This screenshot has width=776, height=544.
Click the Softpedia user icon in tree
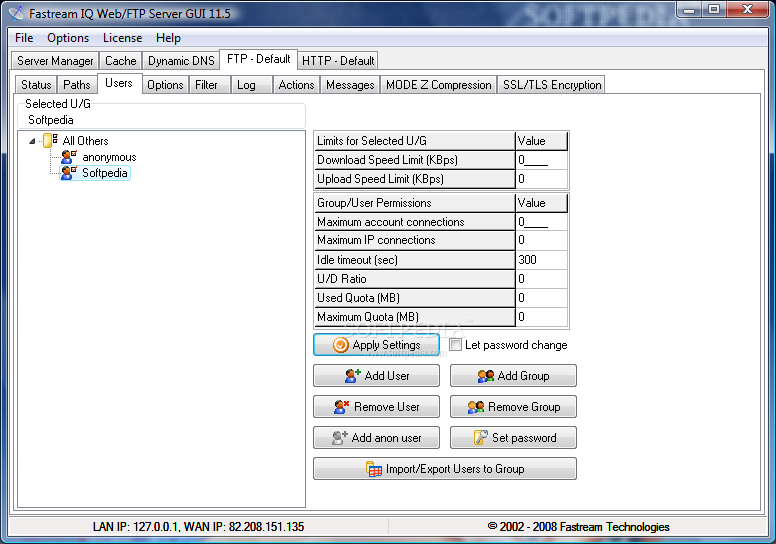click(x=69, y=173)
